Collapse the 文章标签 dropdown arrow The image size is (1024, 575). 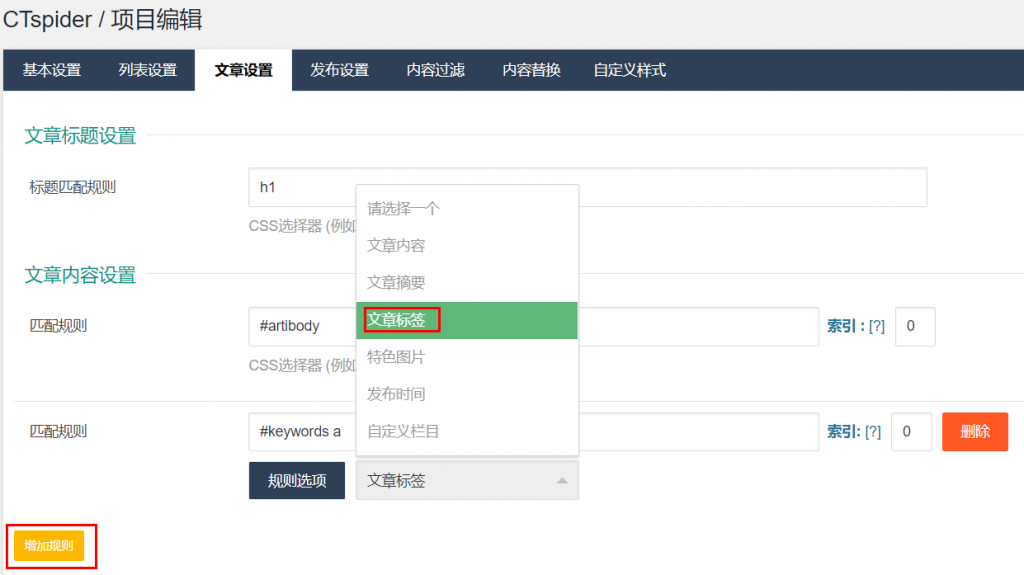pyautogui.click(x=562, y=481)
